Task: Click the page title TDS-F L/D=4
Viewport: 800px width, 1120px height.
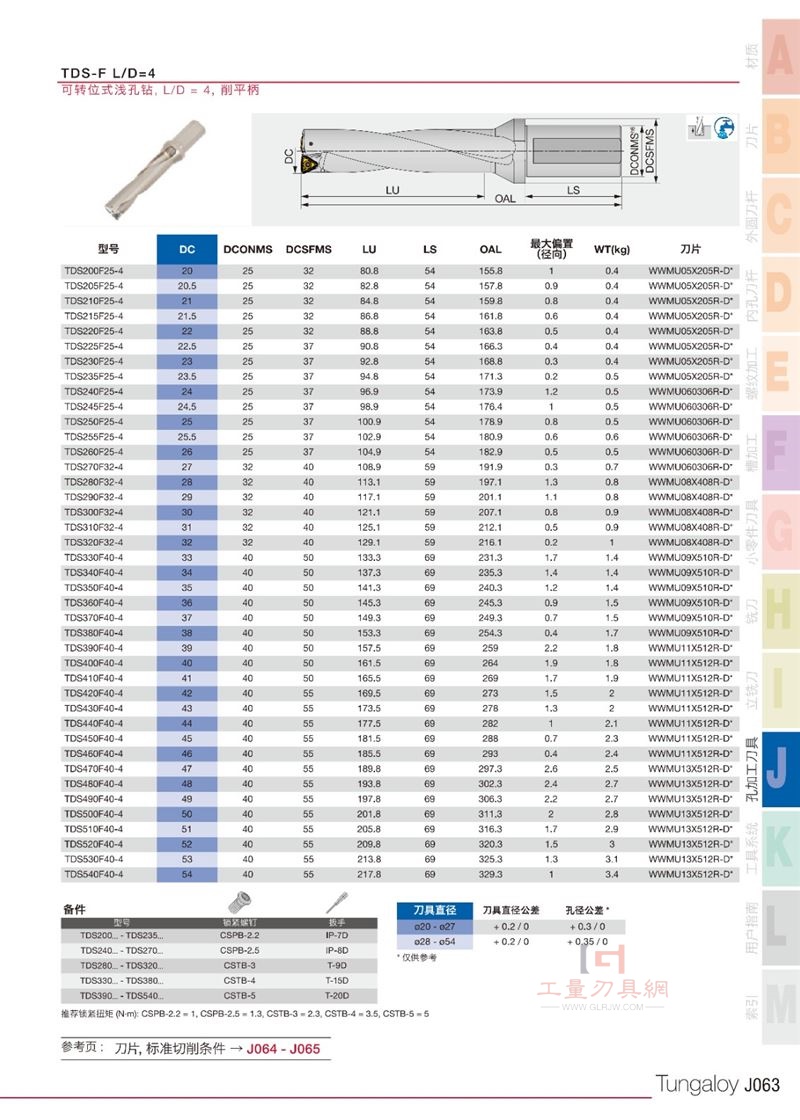Action: 108,73
